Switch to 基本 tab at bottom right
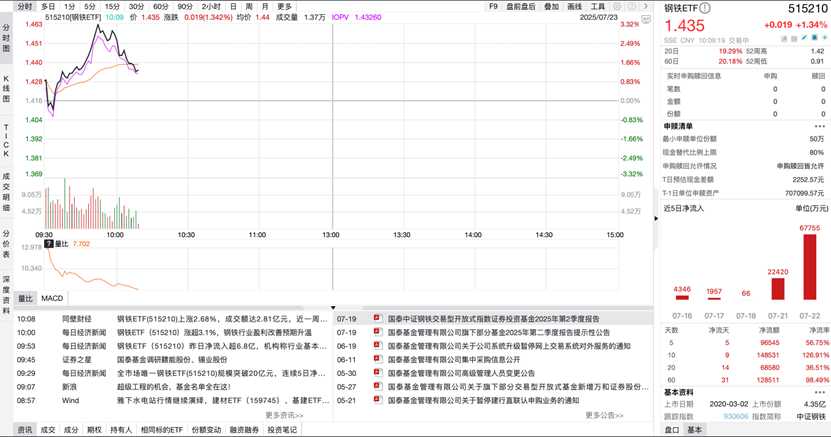Image resolution: width=831 pixels, height=437 pixels. [694, 430]
